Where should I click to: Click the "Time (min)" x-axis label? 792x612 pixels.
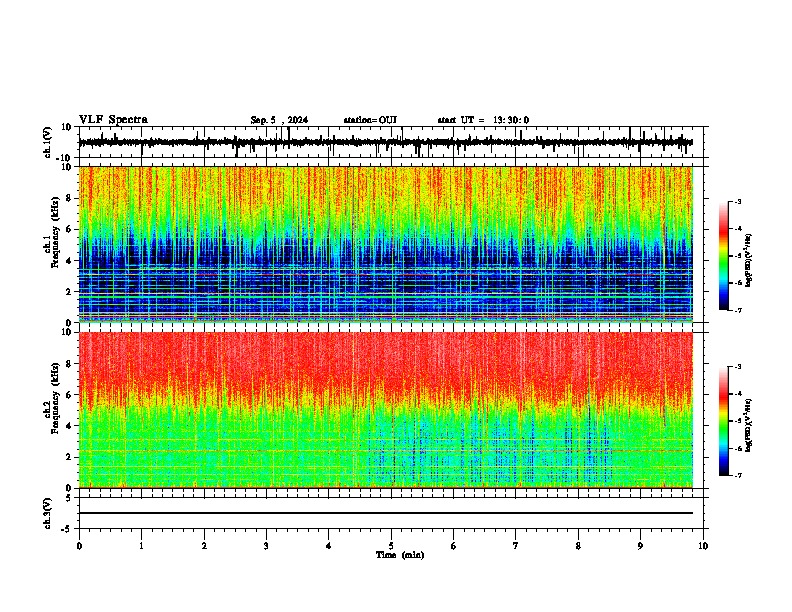click(x=400, y=555)
